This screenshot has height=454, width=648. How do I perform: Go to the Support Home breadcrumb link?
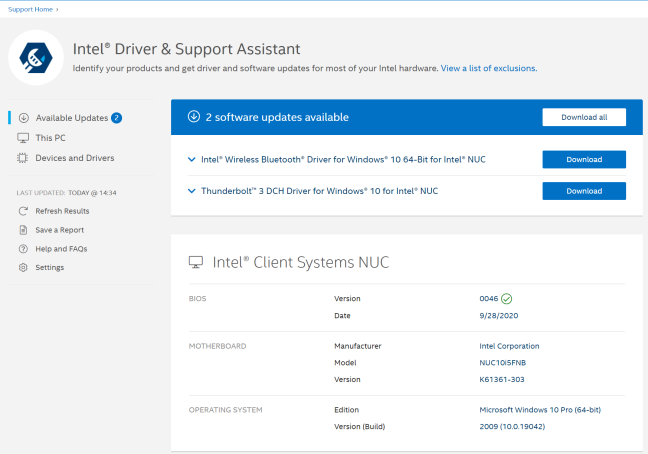(30, 9)
